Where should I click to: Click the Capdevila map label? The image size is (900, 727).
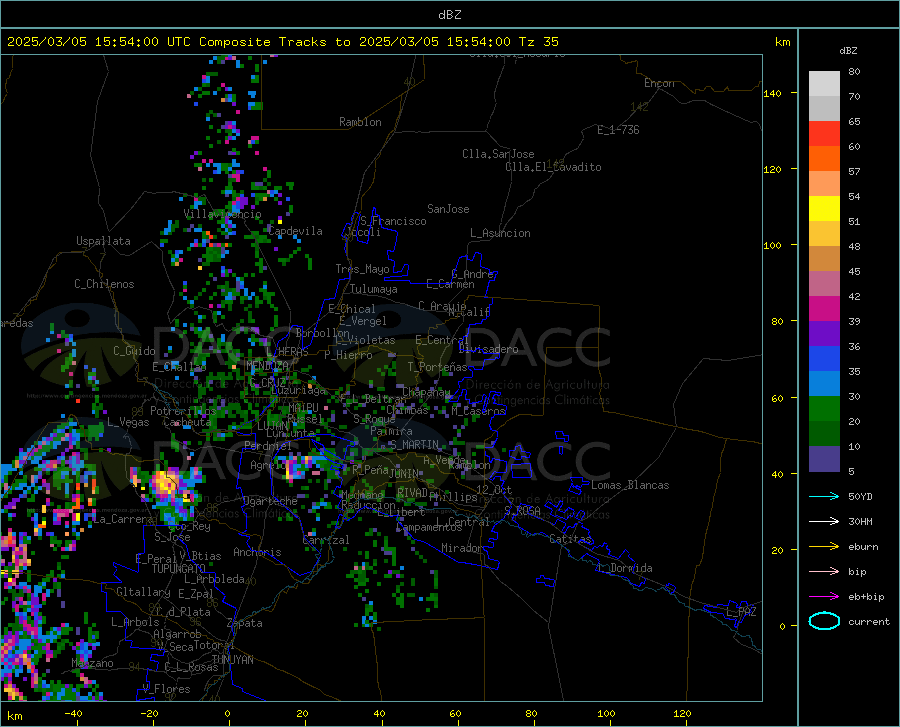295,231
